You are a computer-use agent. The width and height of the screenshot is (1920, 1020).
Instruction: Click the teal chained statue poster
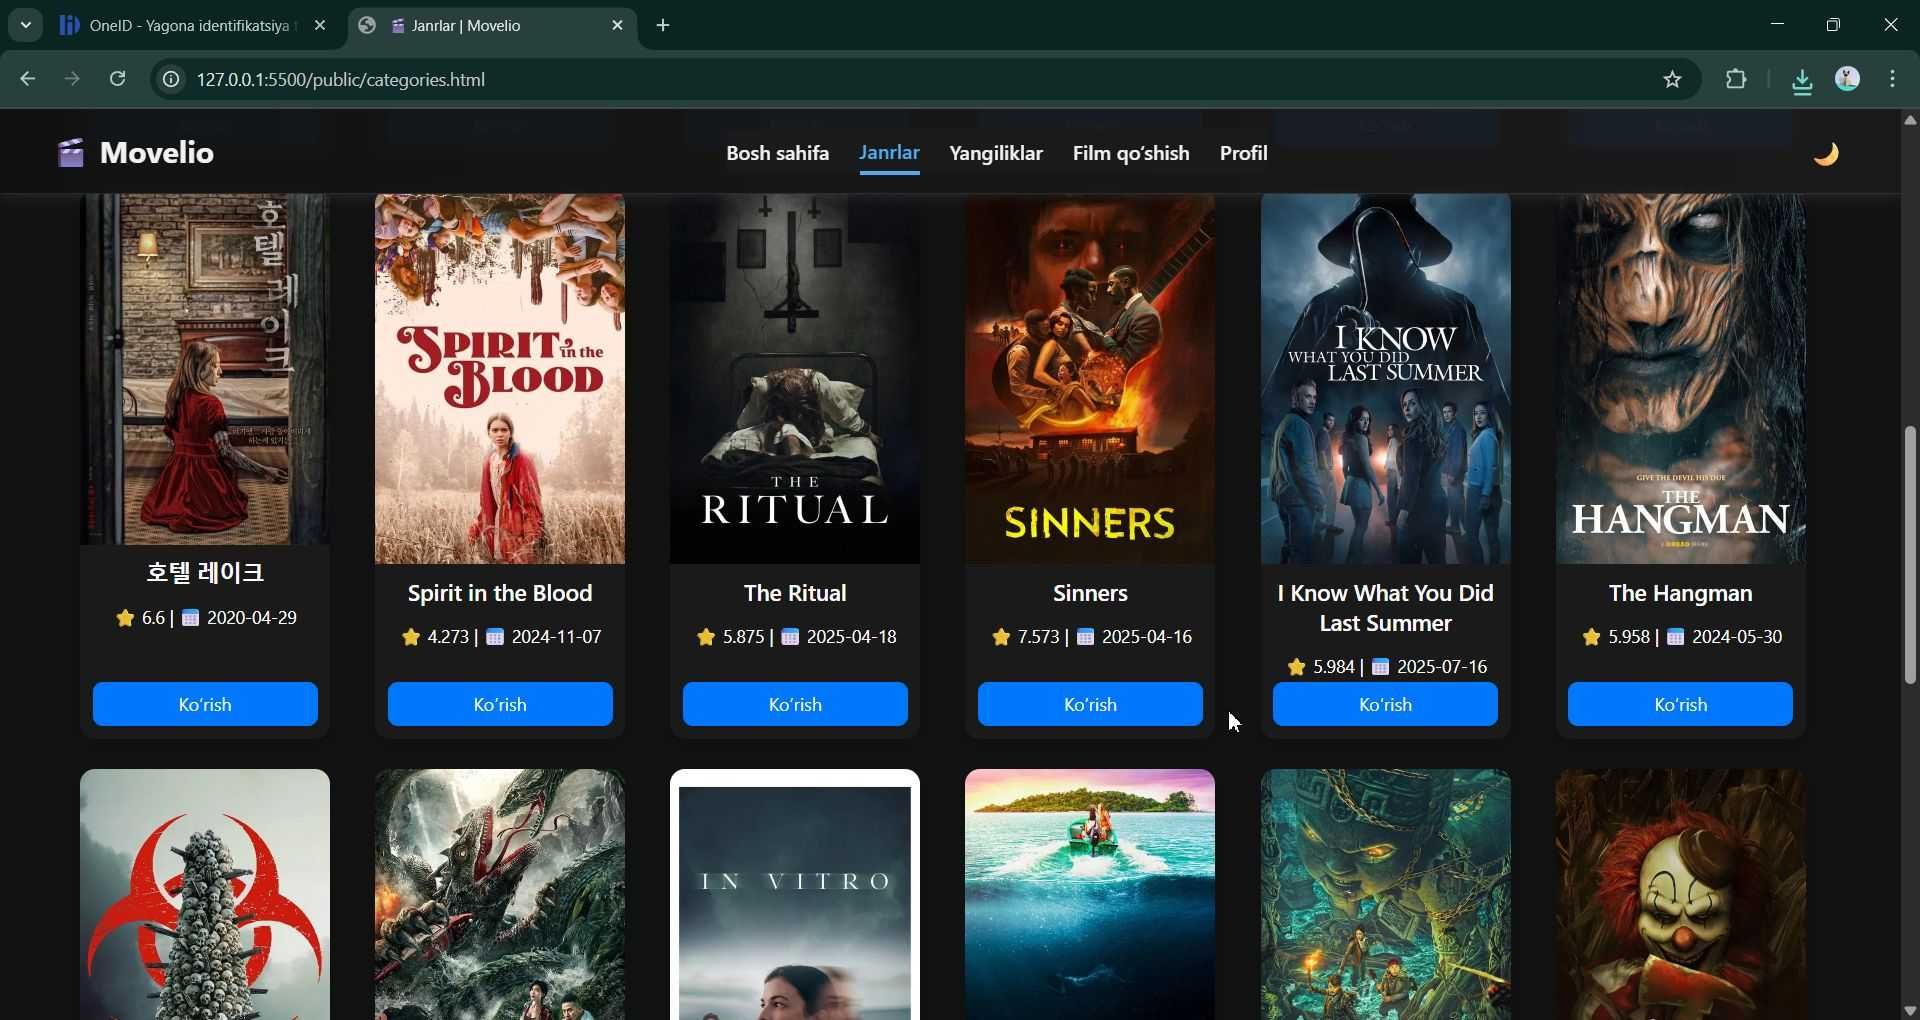1385,895
